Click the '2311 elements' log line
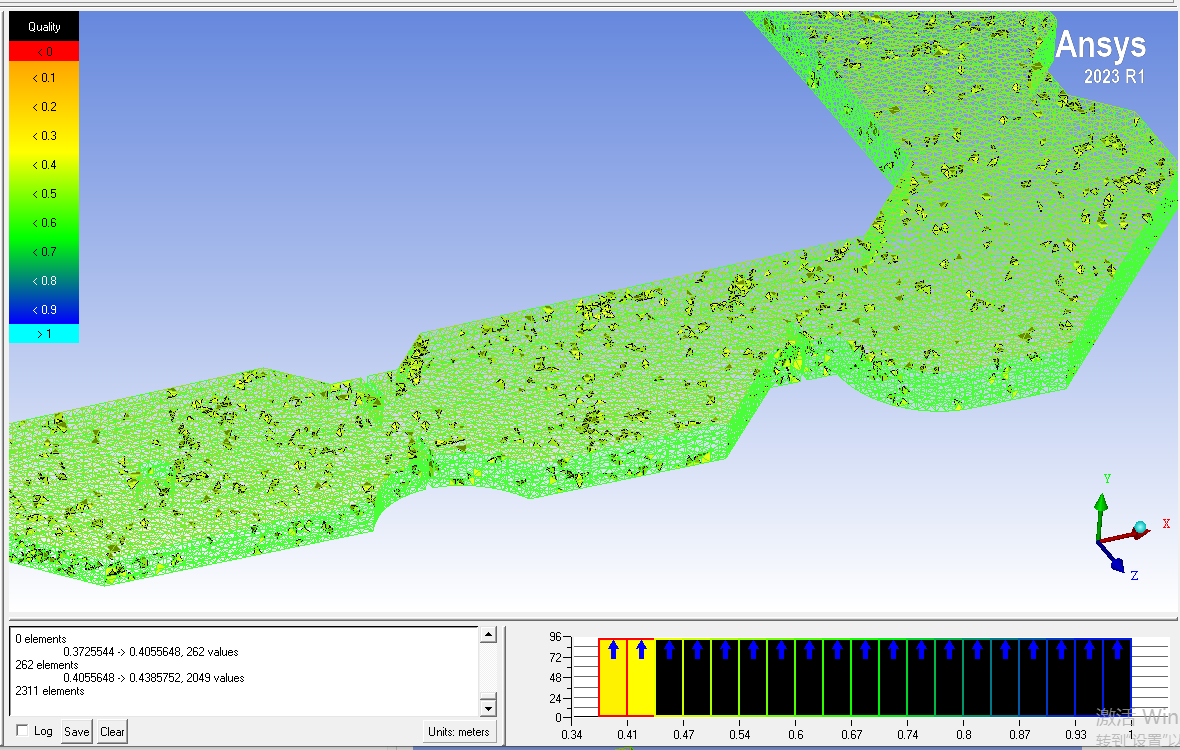This screenshot has height=750, width=1180. pos(50,691)
